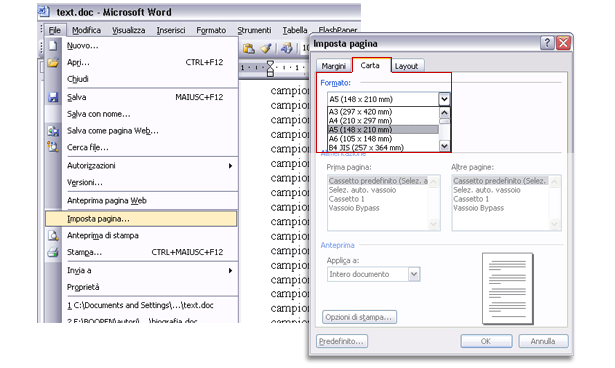Open recent file text.doc
This screenshot has width=615, height=368.
pyautogui.click(x=142, y=305)
